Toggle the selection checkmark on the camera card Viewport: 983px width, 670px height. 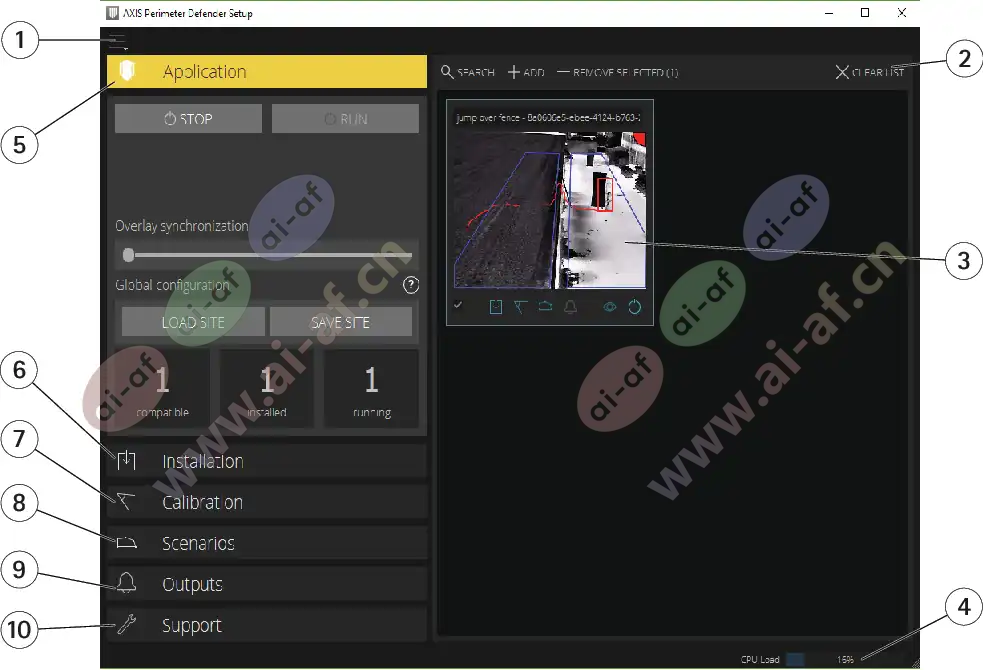click(x=458, y=305)
